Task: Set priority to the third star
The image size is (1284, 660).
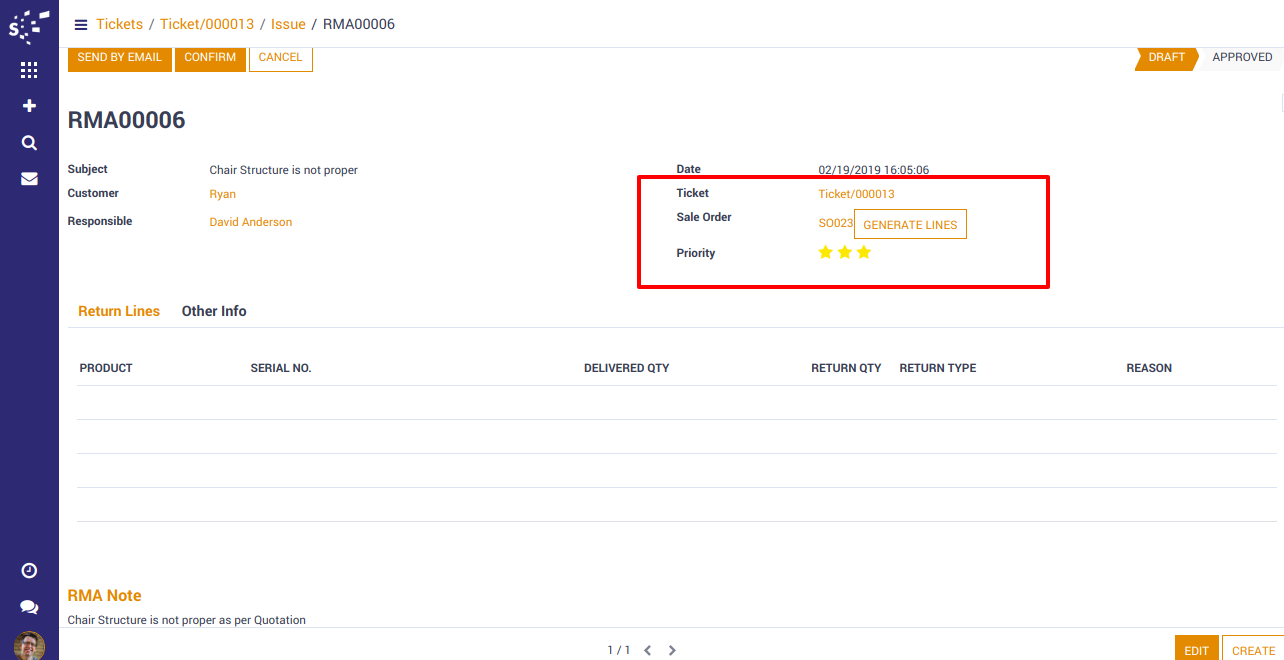Action: tap(864, 253)
